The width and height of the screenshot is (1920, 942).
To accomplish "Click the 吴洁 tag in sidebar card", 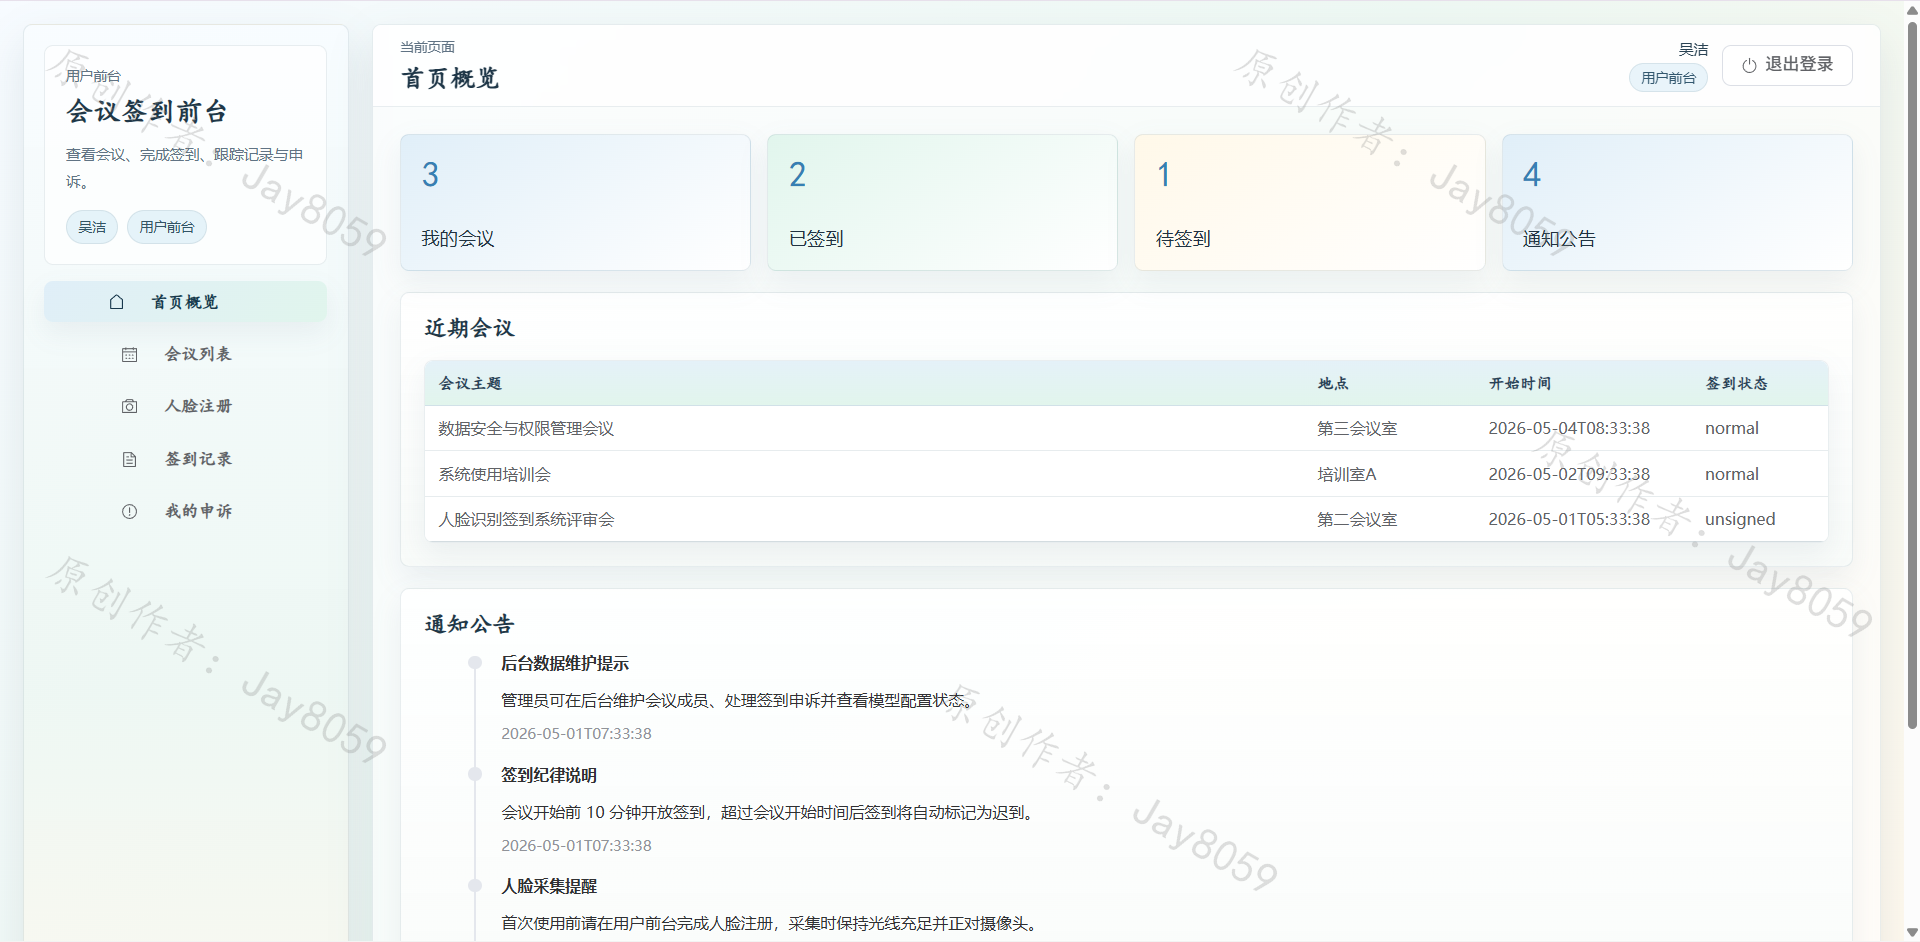I will (x=92, y=227).
